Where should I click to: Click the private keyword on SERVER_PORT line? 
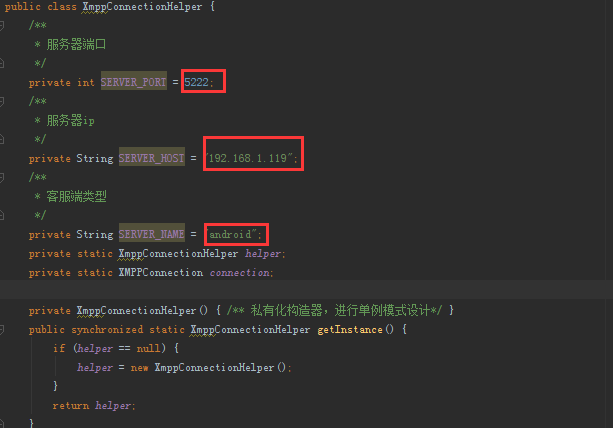coord(50,82)
